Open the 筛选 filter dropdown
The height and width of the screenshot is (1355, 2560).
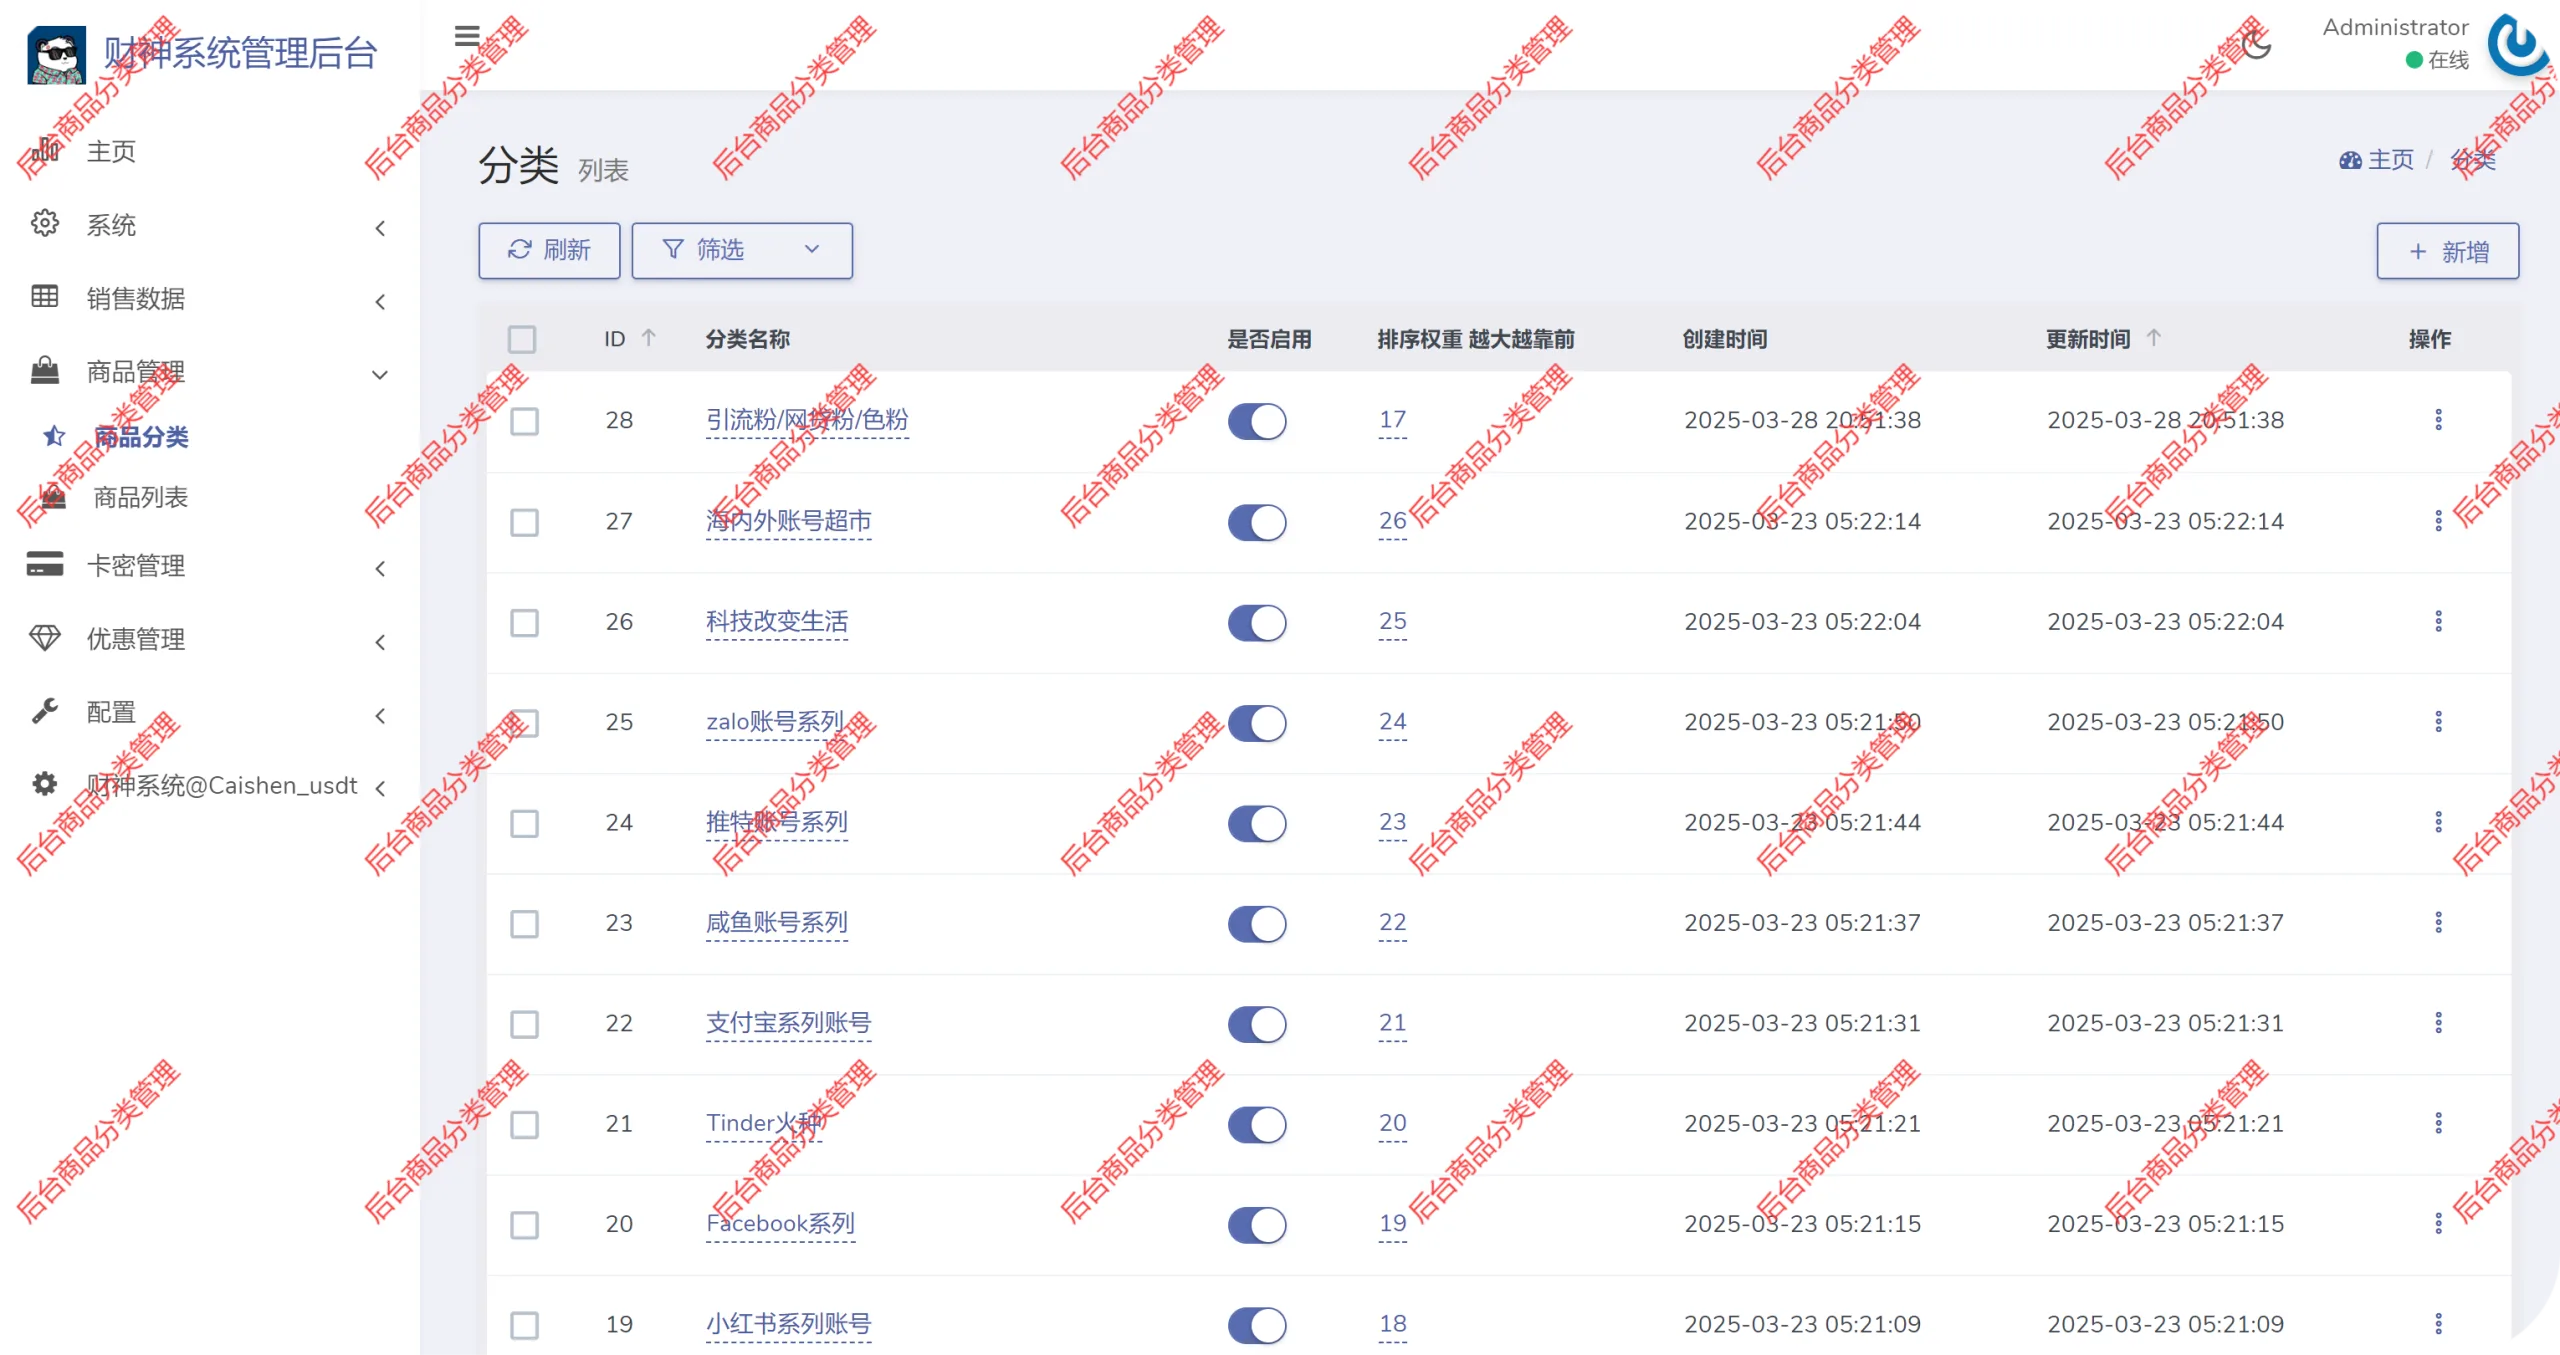pyautogui.click(x=742, y=250)
